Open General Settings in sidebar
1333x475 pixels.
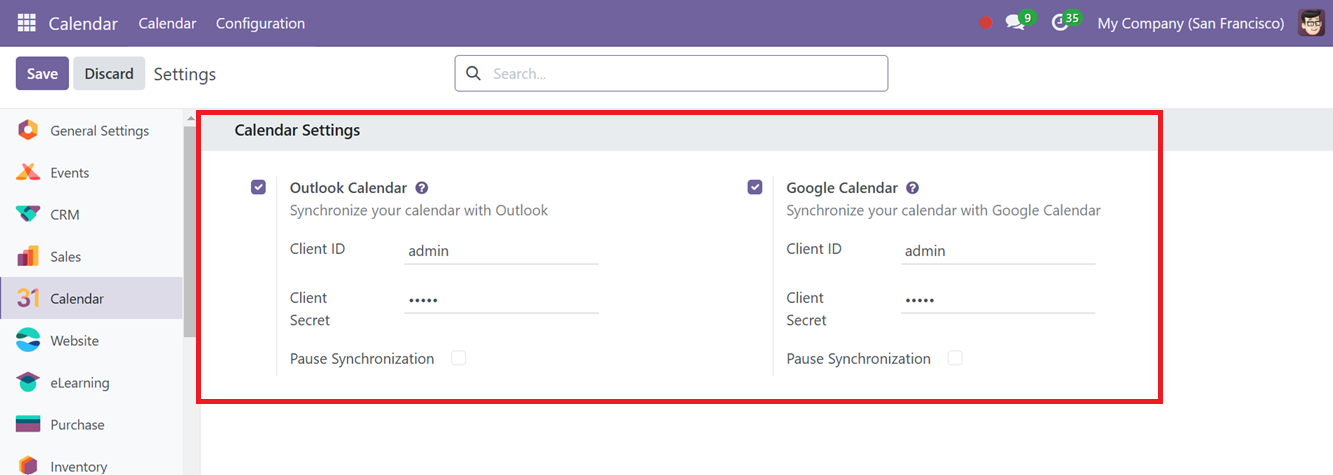point(99,131)
